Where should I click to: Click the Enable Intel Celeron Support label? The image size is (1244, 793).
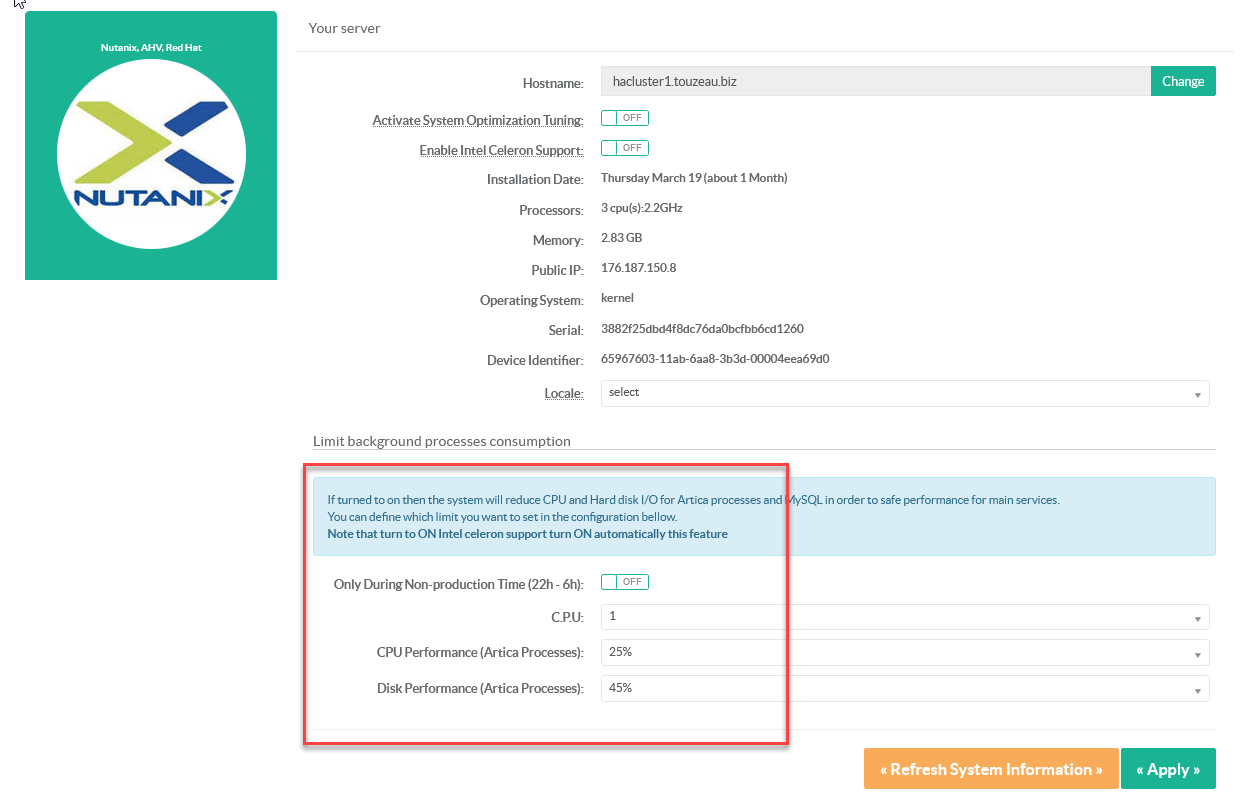500,151
